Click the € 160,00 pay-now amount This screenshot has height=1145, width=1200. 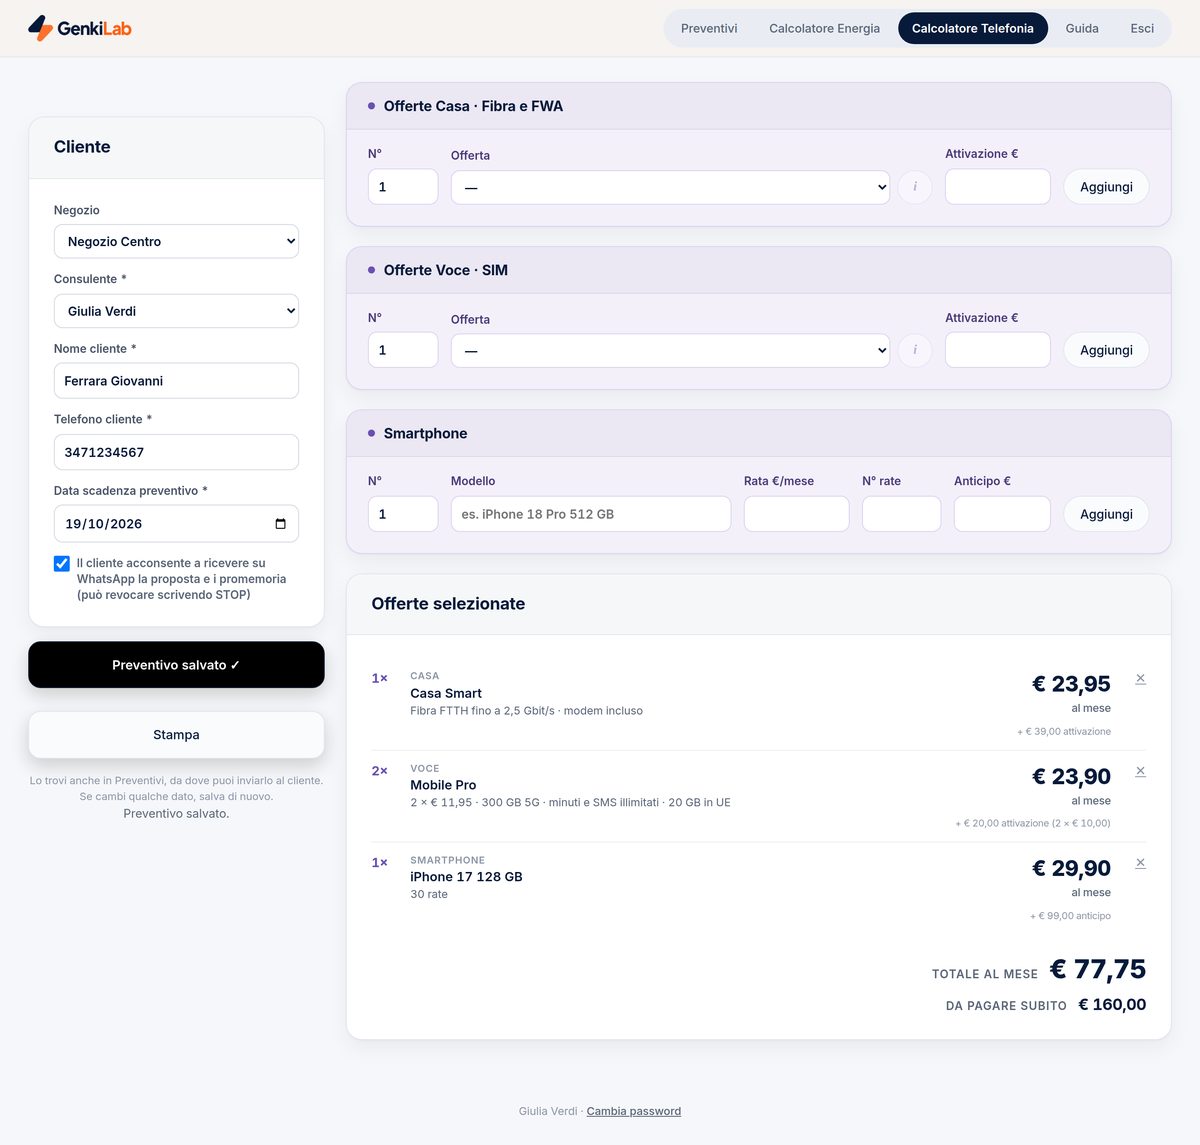[x=1112, y=1005]
